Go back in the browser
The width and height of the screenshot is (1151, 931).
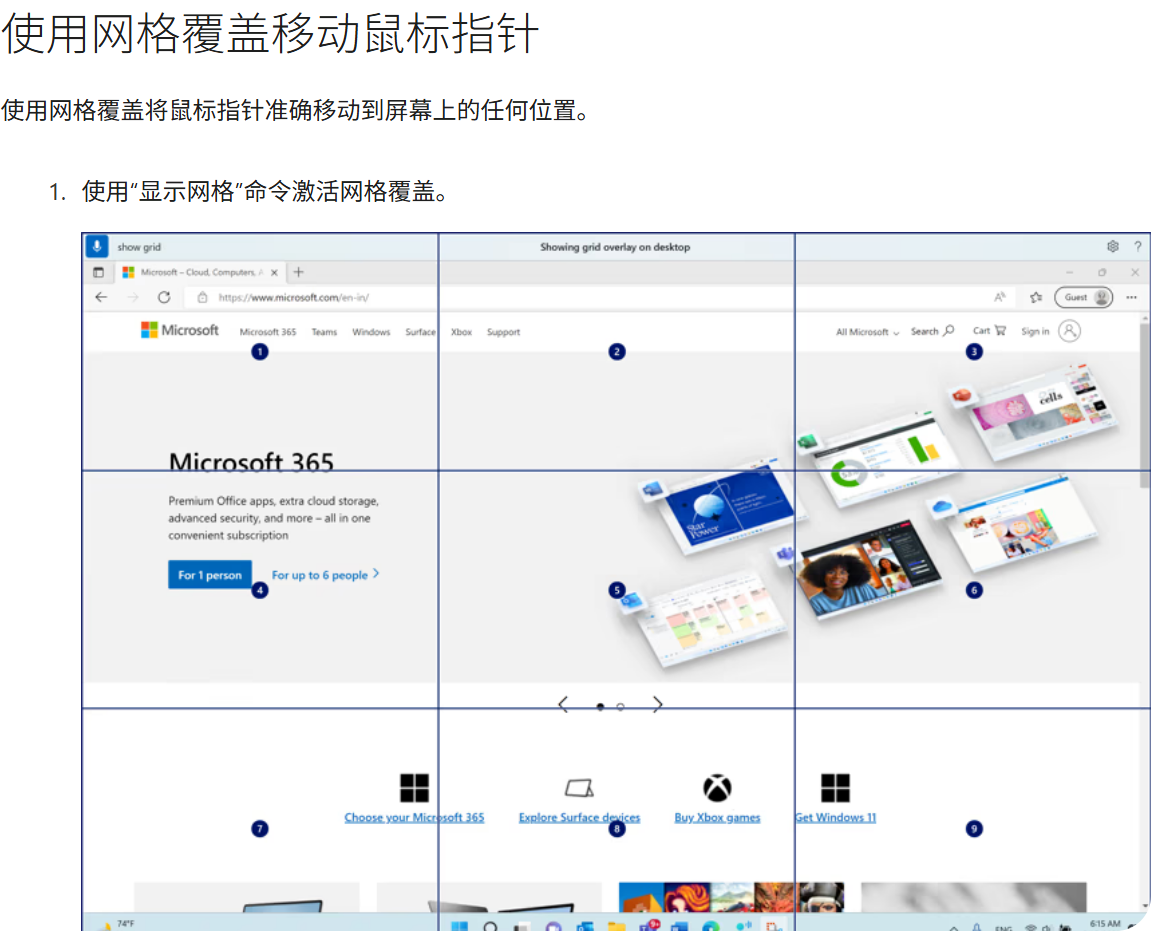click(101, 297)
